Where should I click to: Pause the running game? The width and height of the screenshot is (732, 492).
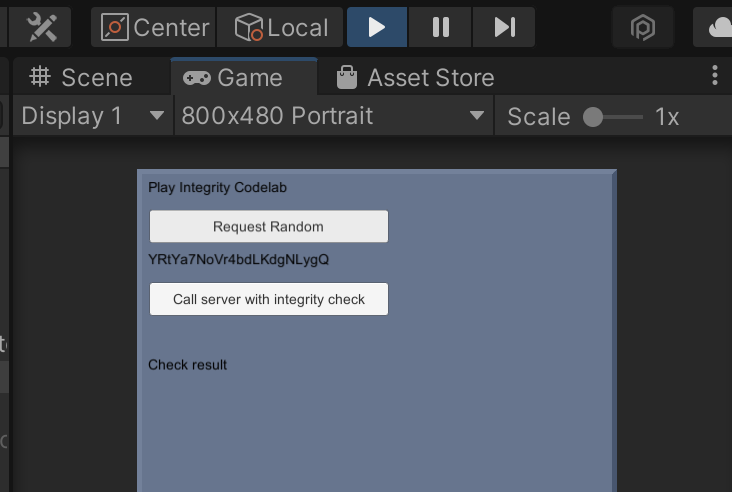pyautogui.click(x=440, y=27)
